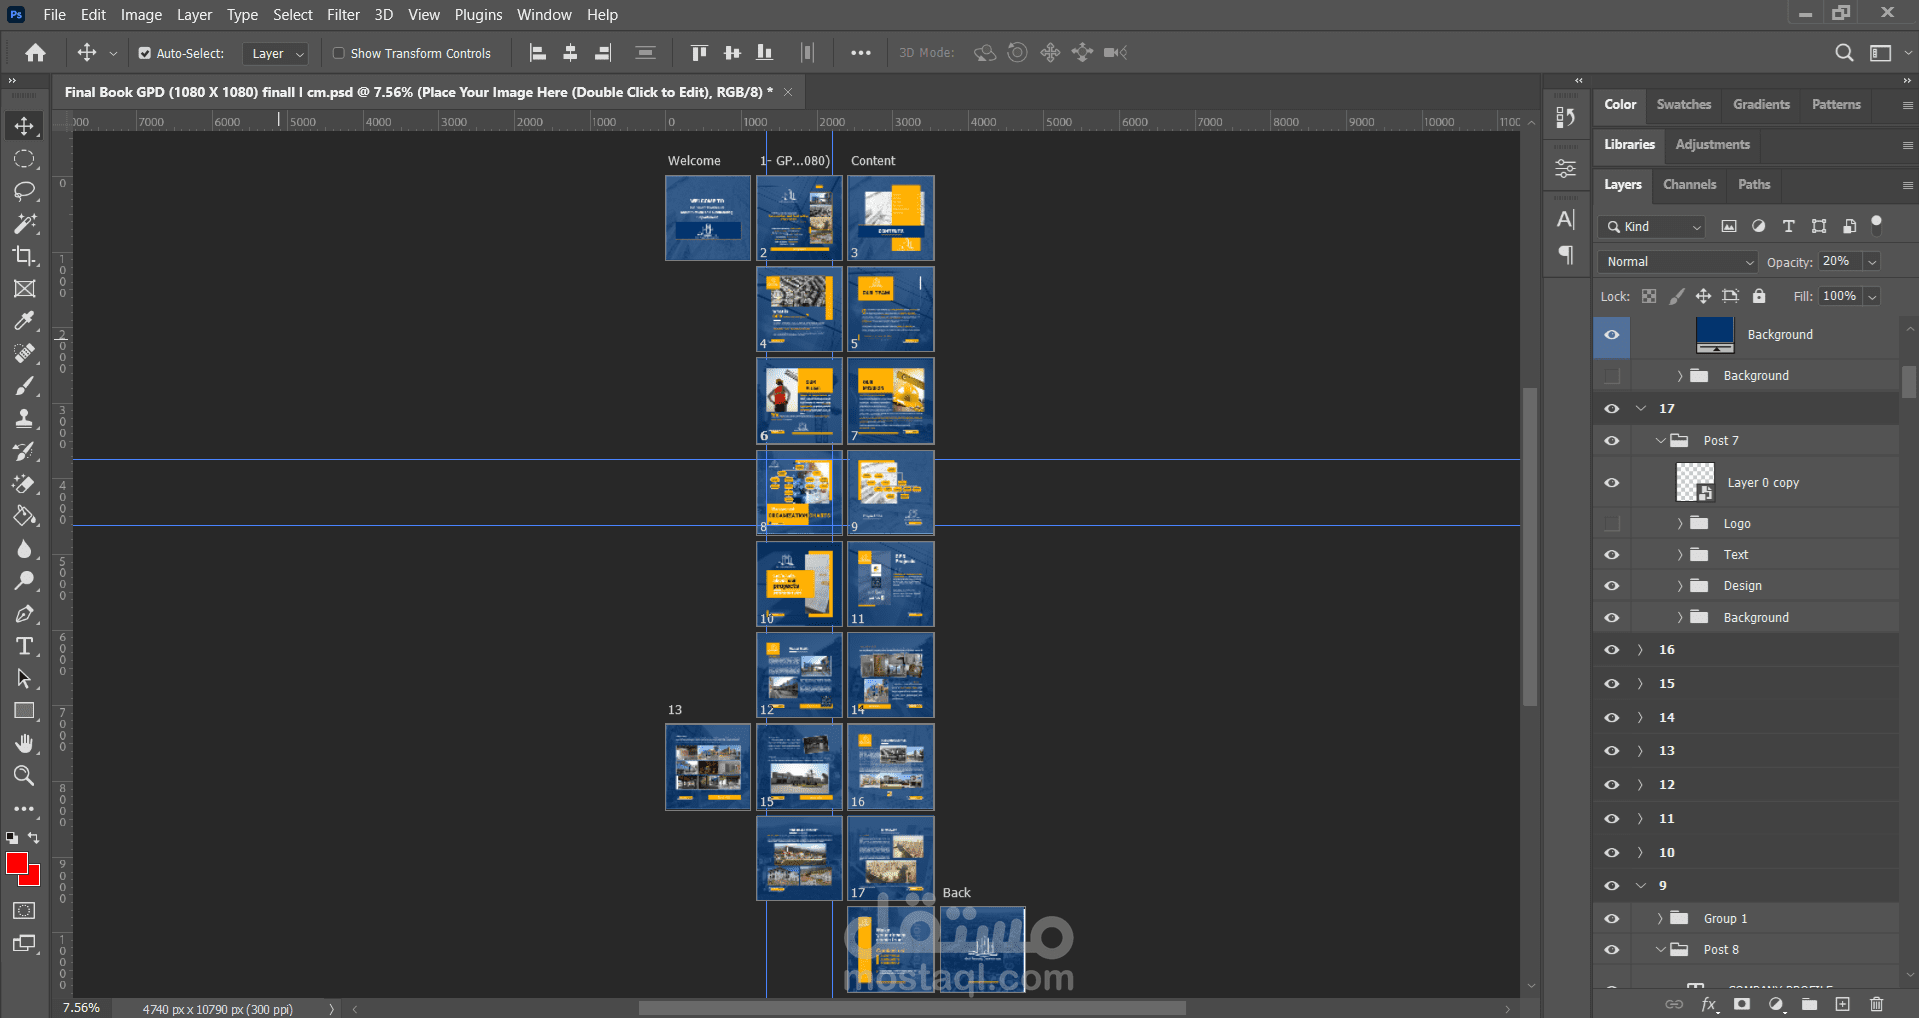Image resolution: width=1919 pixels, height=1018 pixels.
Task: Enable Show Transform Controls checkbox
Action: (339, 54)
